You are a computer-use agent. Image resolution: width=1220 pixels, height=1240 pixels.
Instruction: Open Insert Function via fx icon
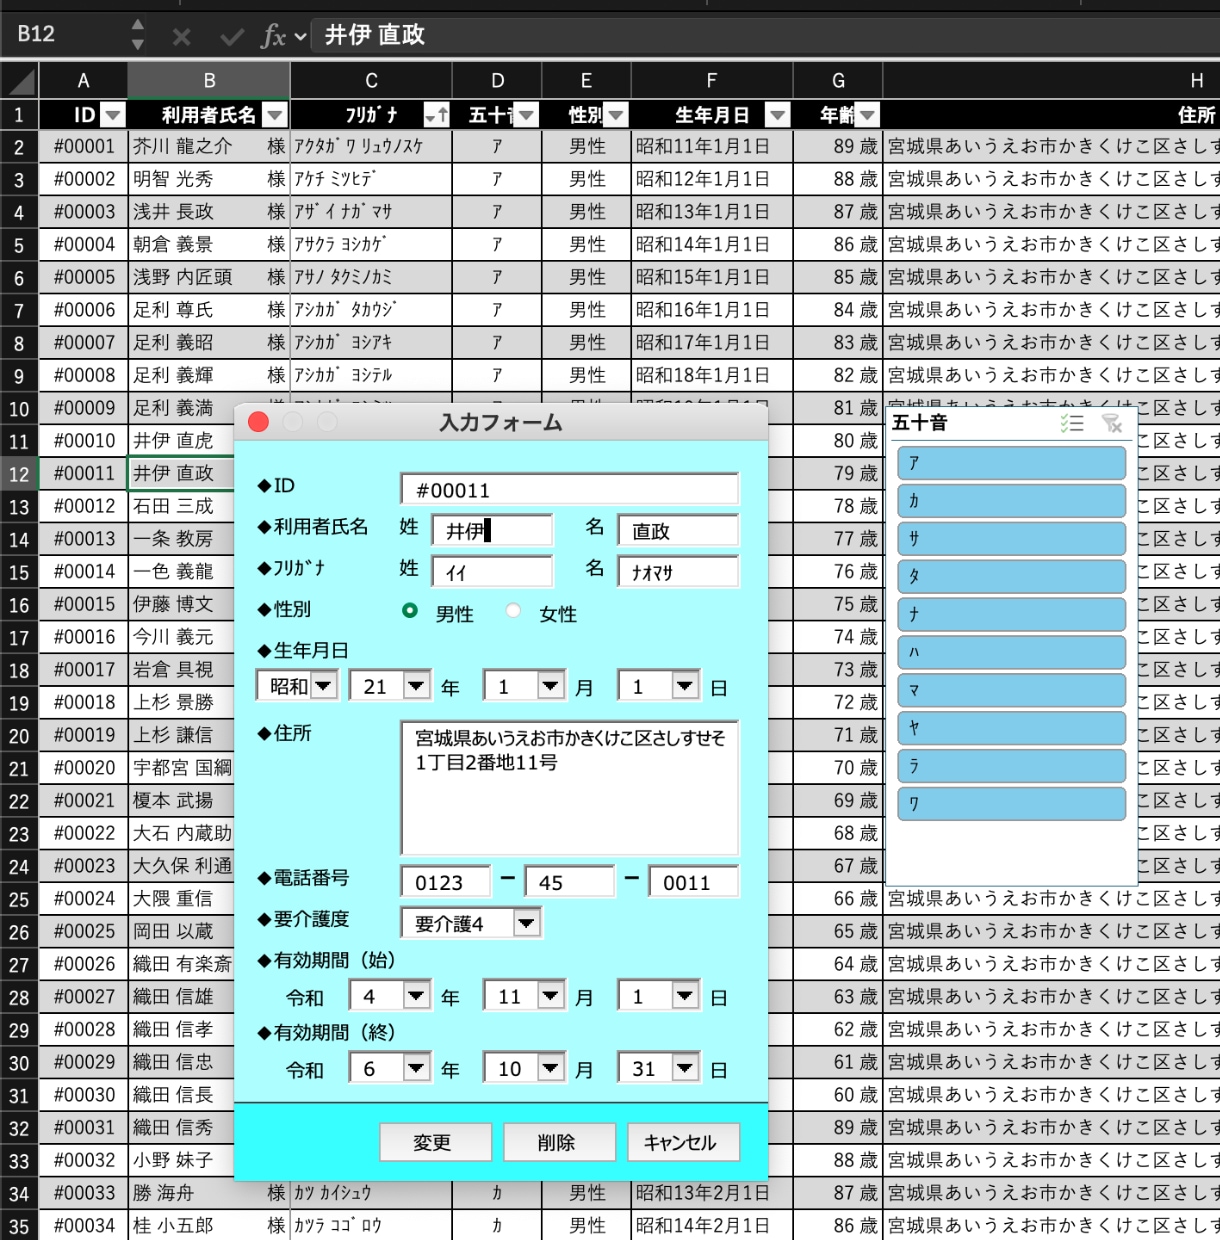point(274,36)
